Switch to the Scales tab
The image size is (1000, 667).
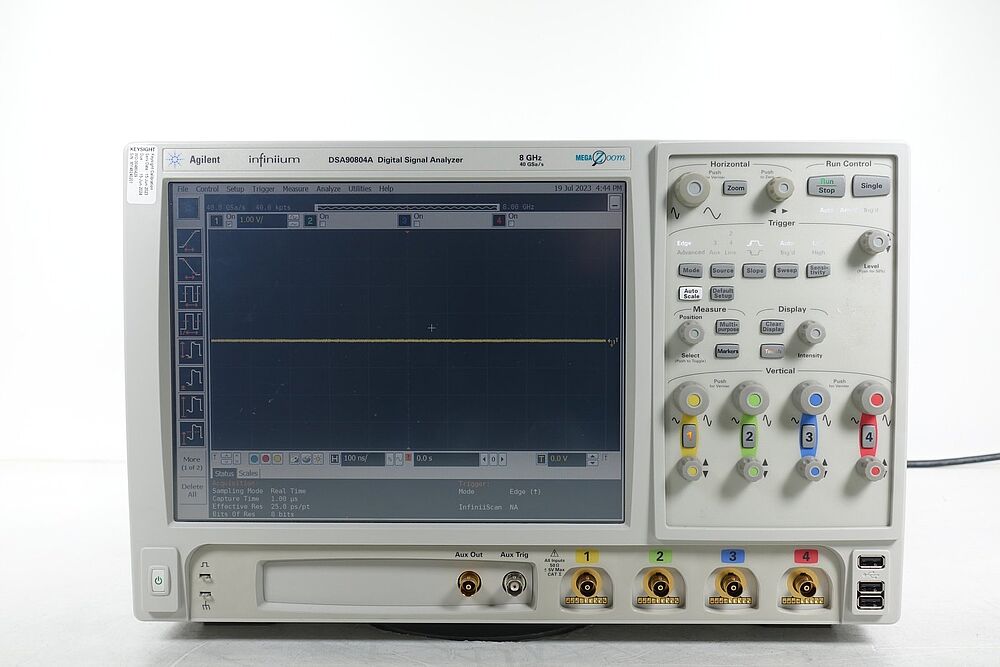pyautogui.click(x=248, y=474)
